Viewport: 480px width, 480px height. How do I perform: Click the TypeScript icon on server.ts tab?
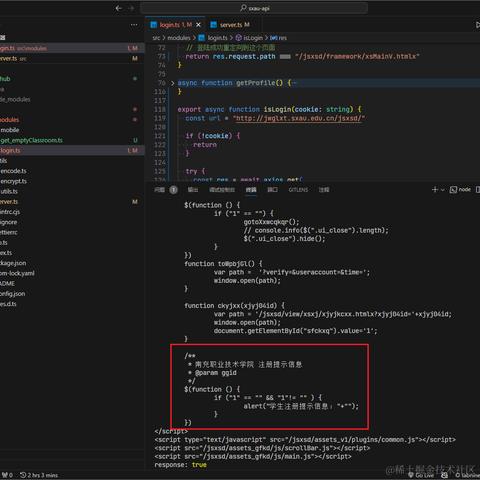point(214,25)
